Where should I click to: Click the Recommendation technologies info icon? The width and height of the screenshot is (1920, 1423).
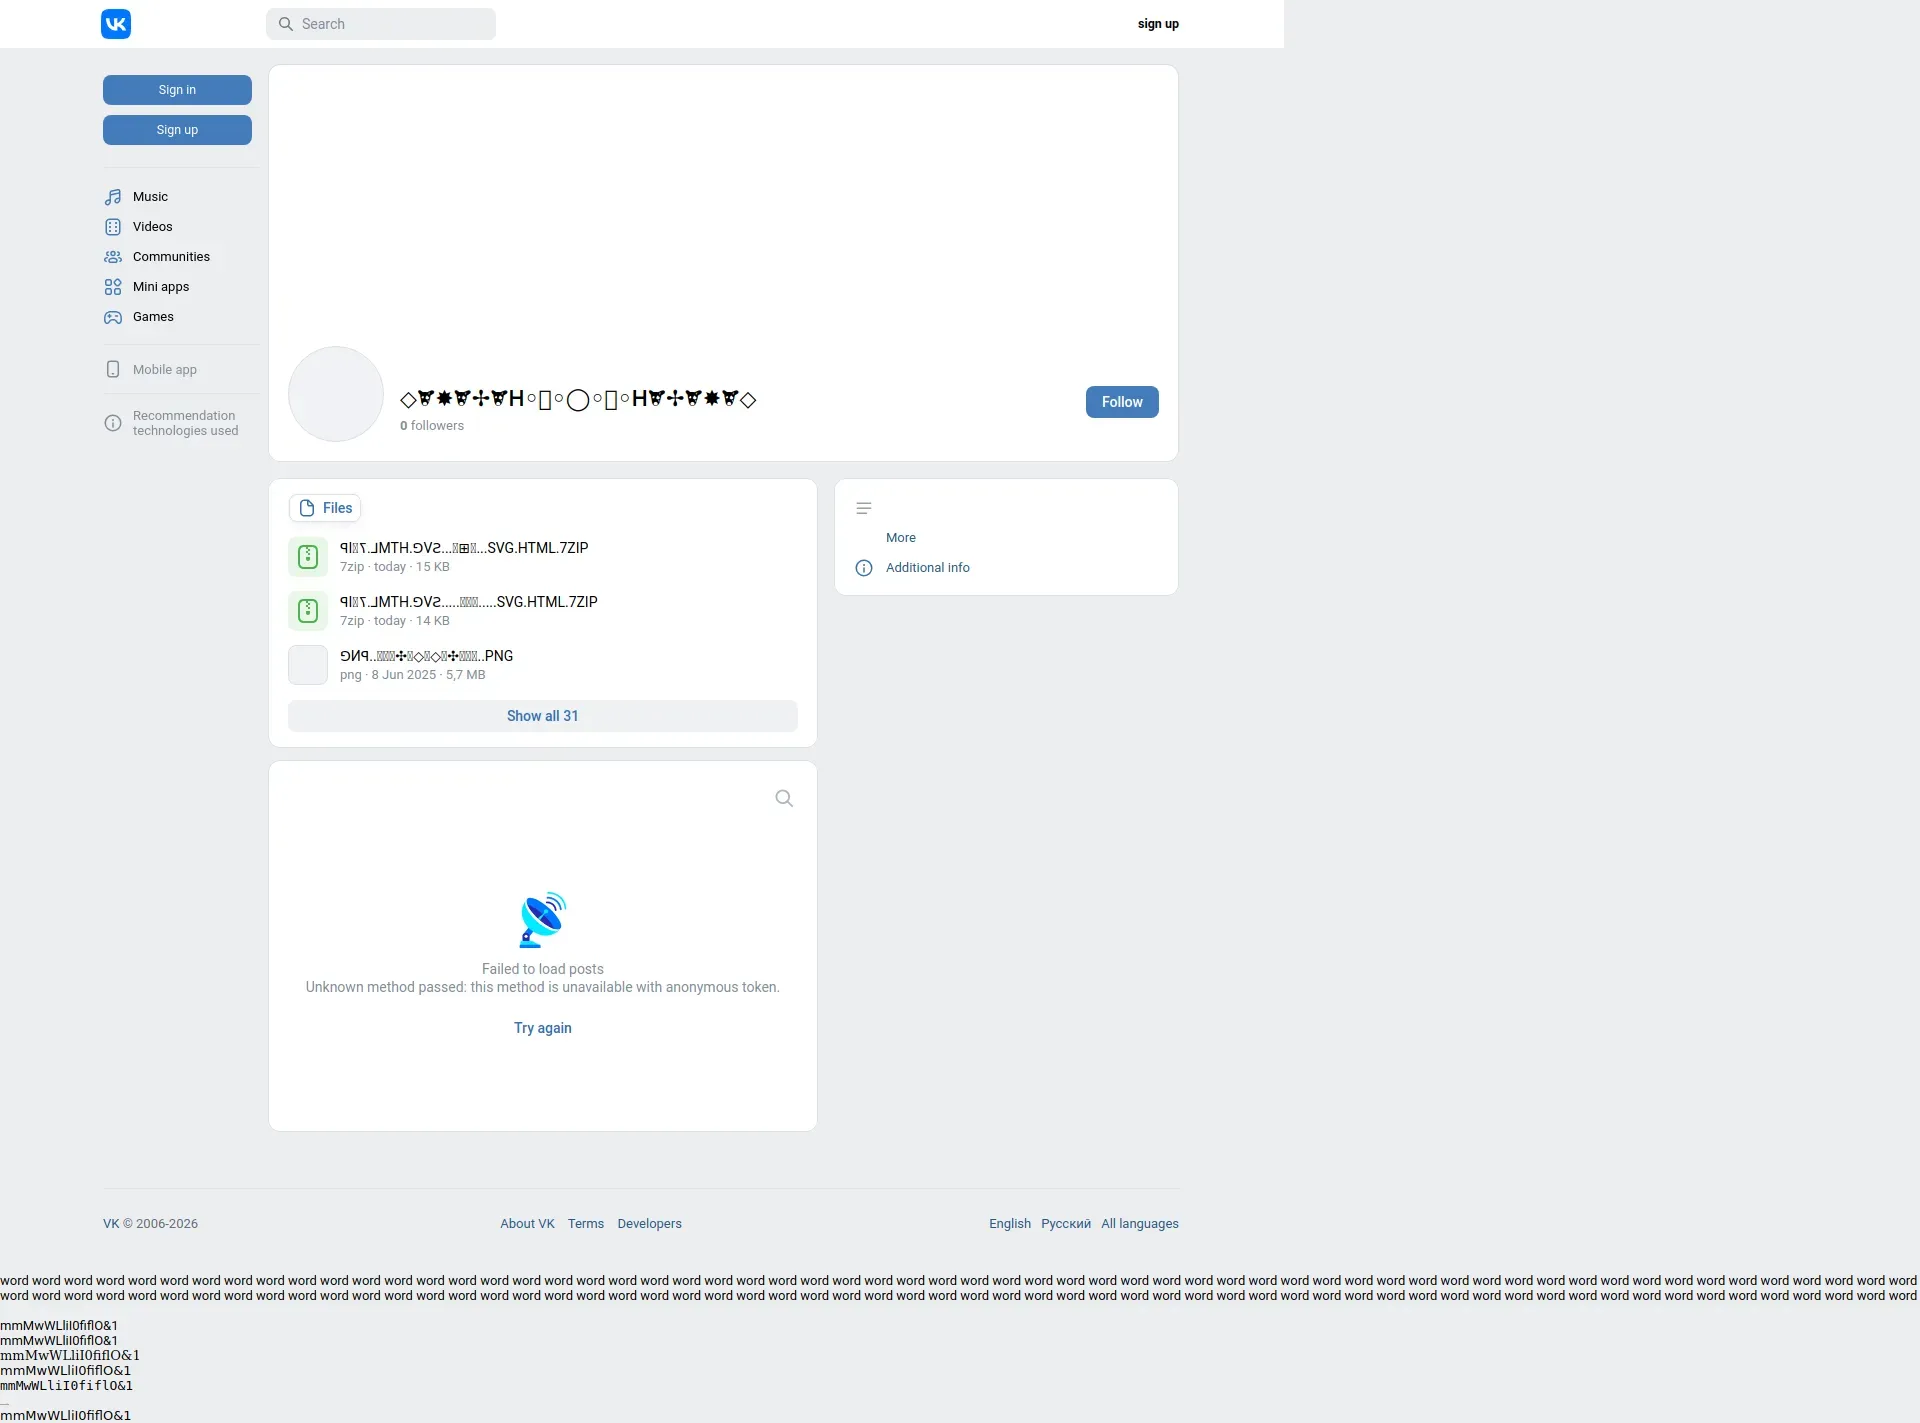click(x=113, y=423)
